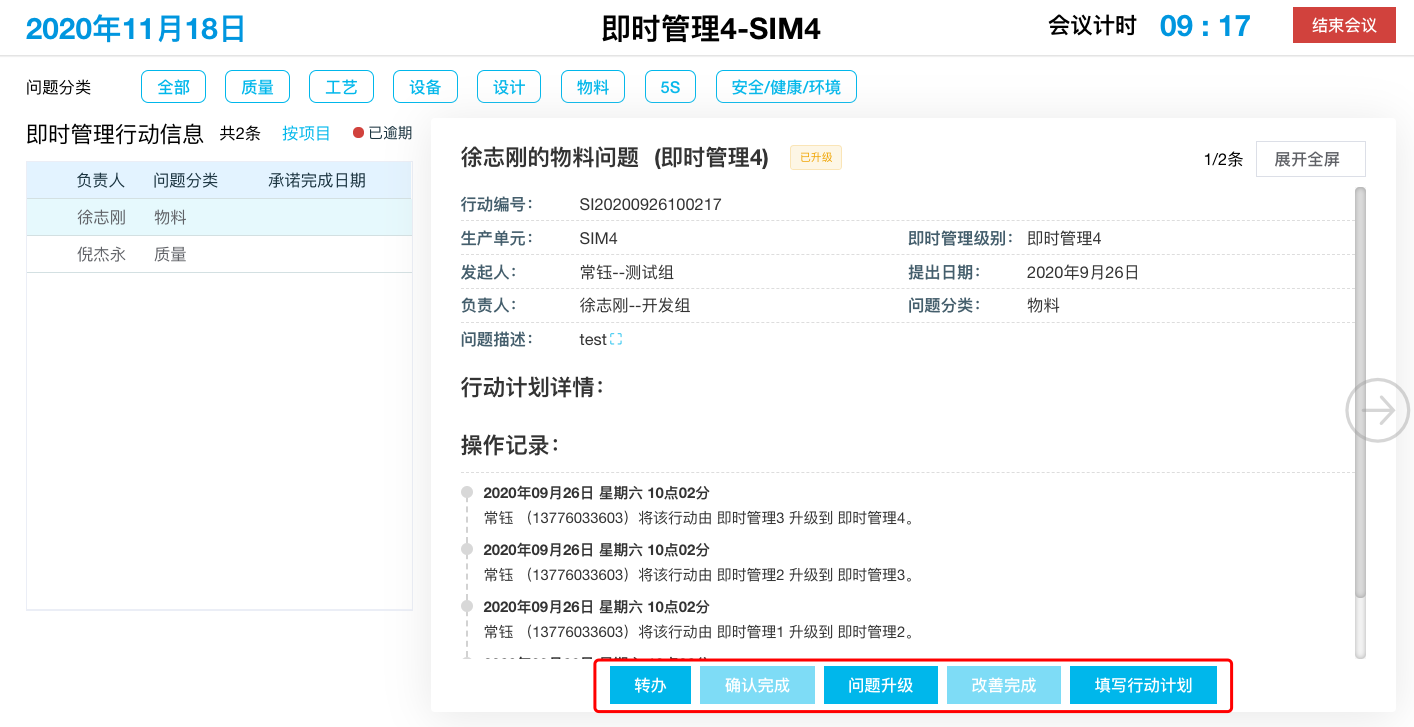
Task: Filter by 安全/健康/环境 category
Action: click(x=786, y=87)
